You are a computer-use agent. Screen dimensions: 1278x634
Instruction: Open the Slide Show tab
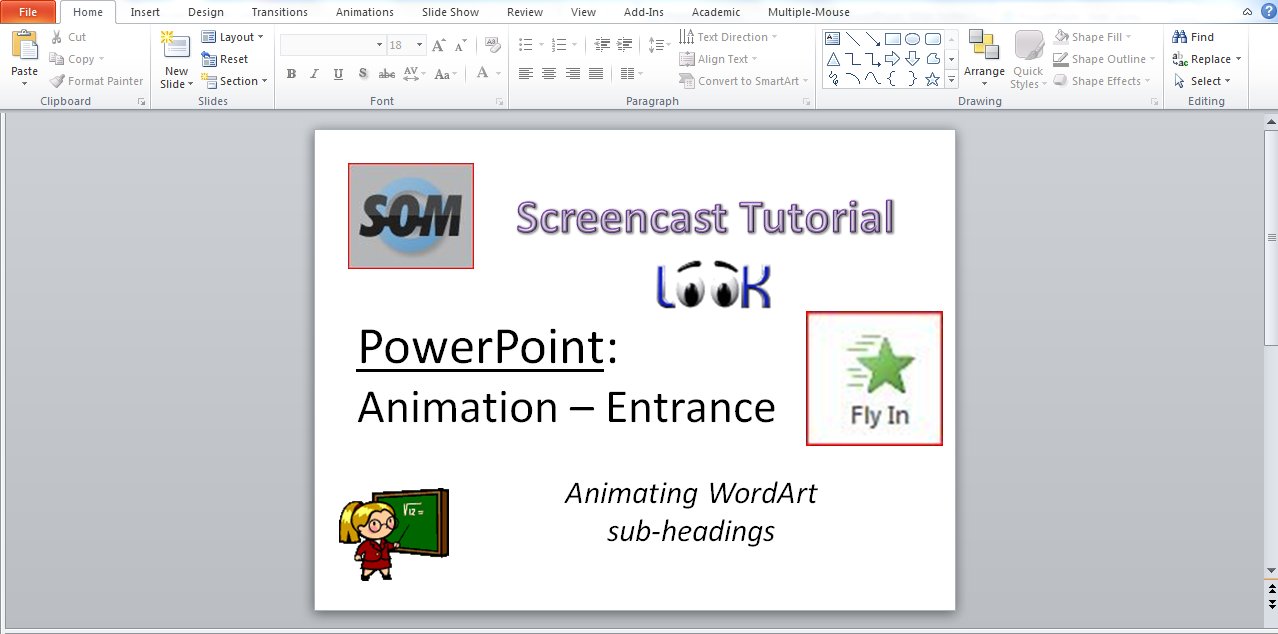(x=450, y=12)
